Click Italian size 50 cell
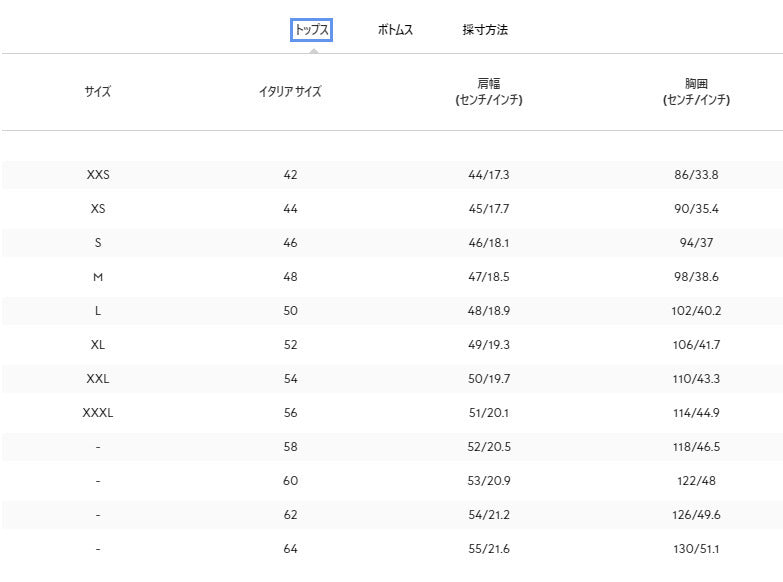The width and height of the screenshot is (783, 582). coord(290,311)
